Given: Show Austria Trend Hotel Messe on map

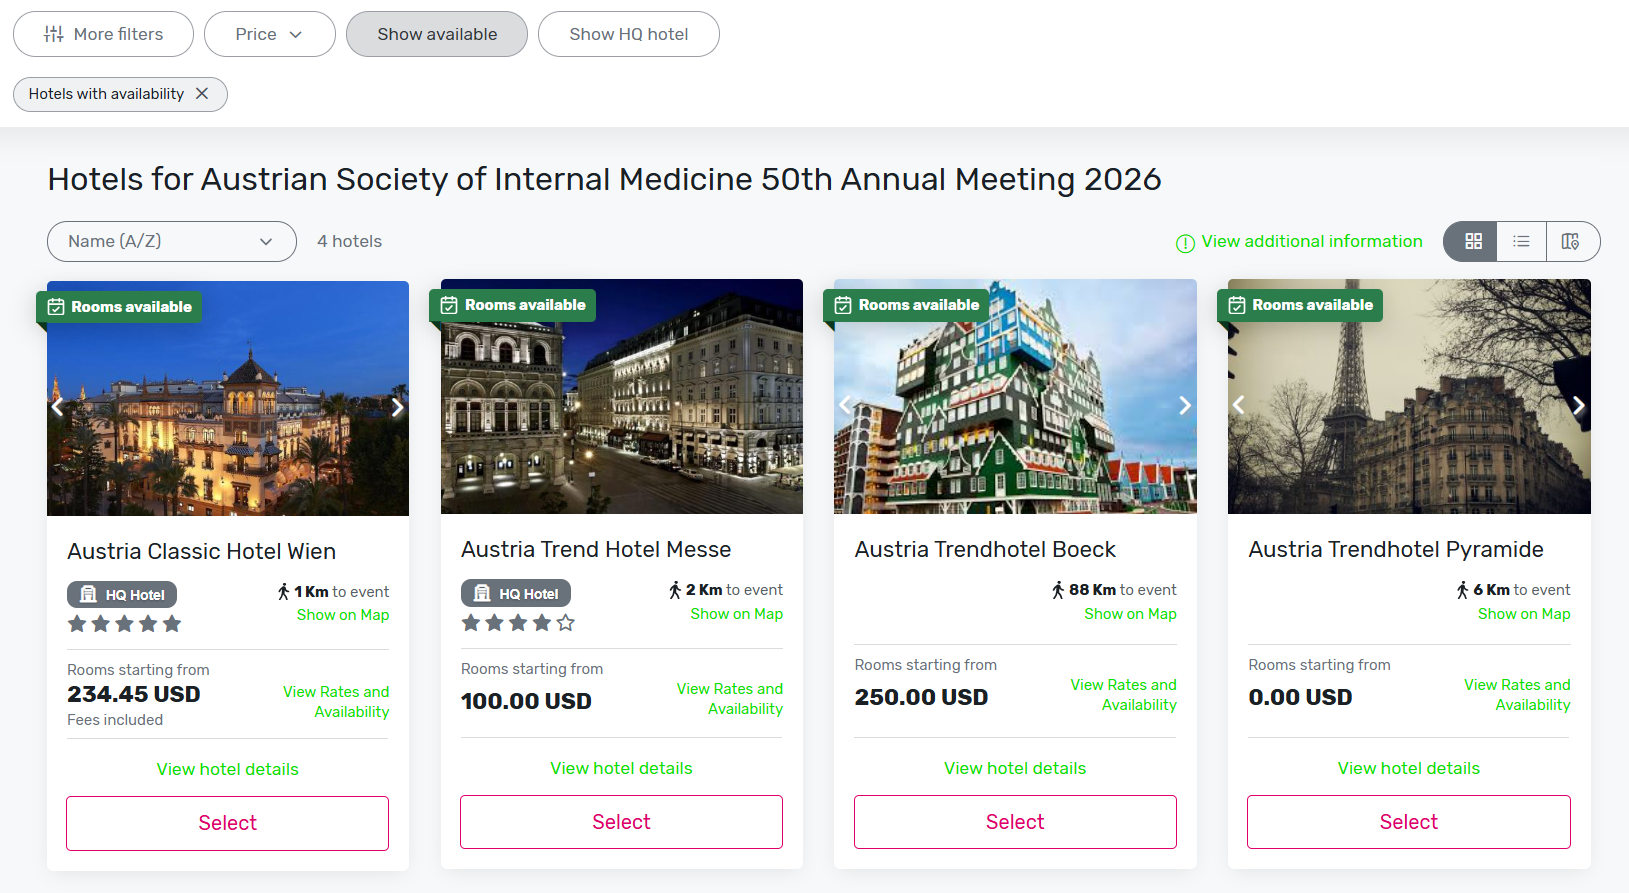Looking at the screenshot, I should (x=737, y=614).
